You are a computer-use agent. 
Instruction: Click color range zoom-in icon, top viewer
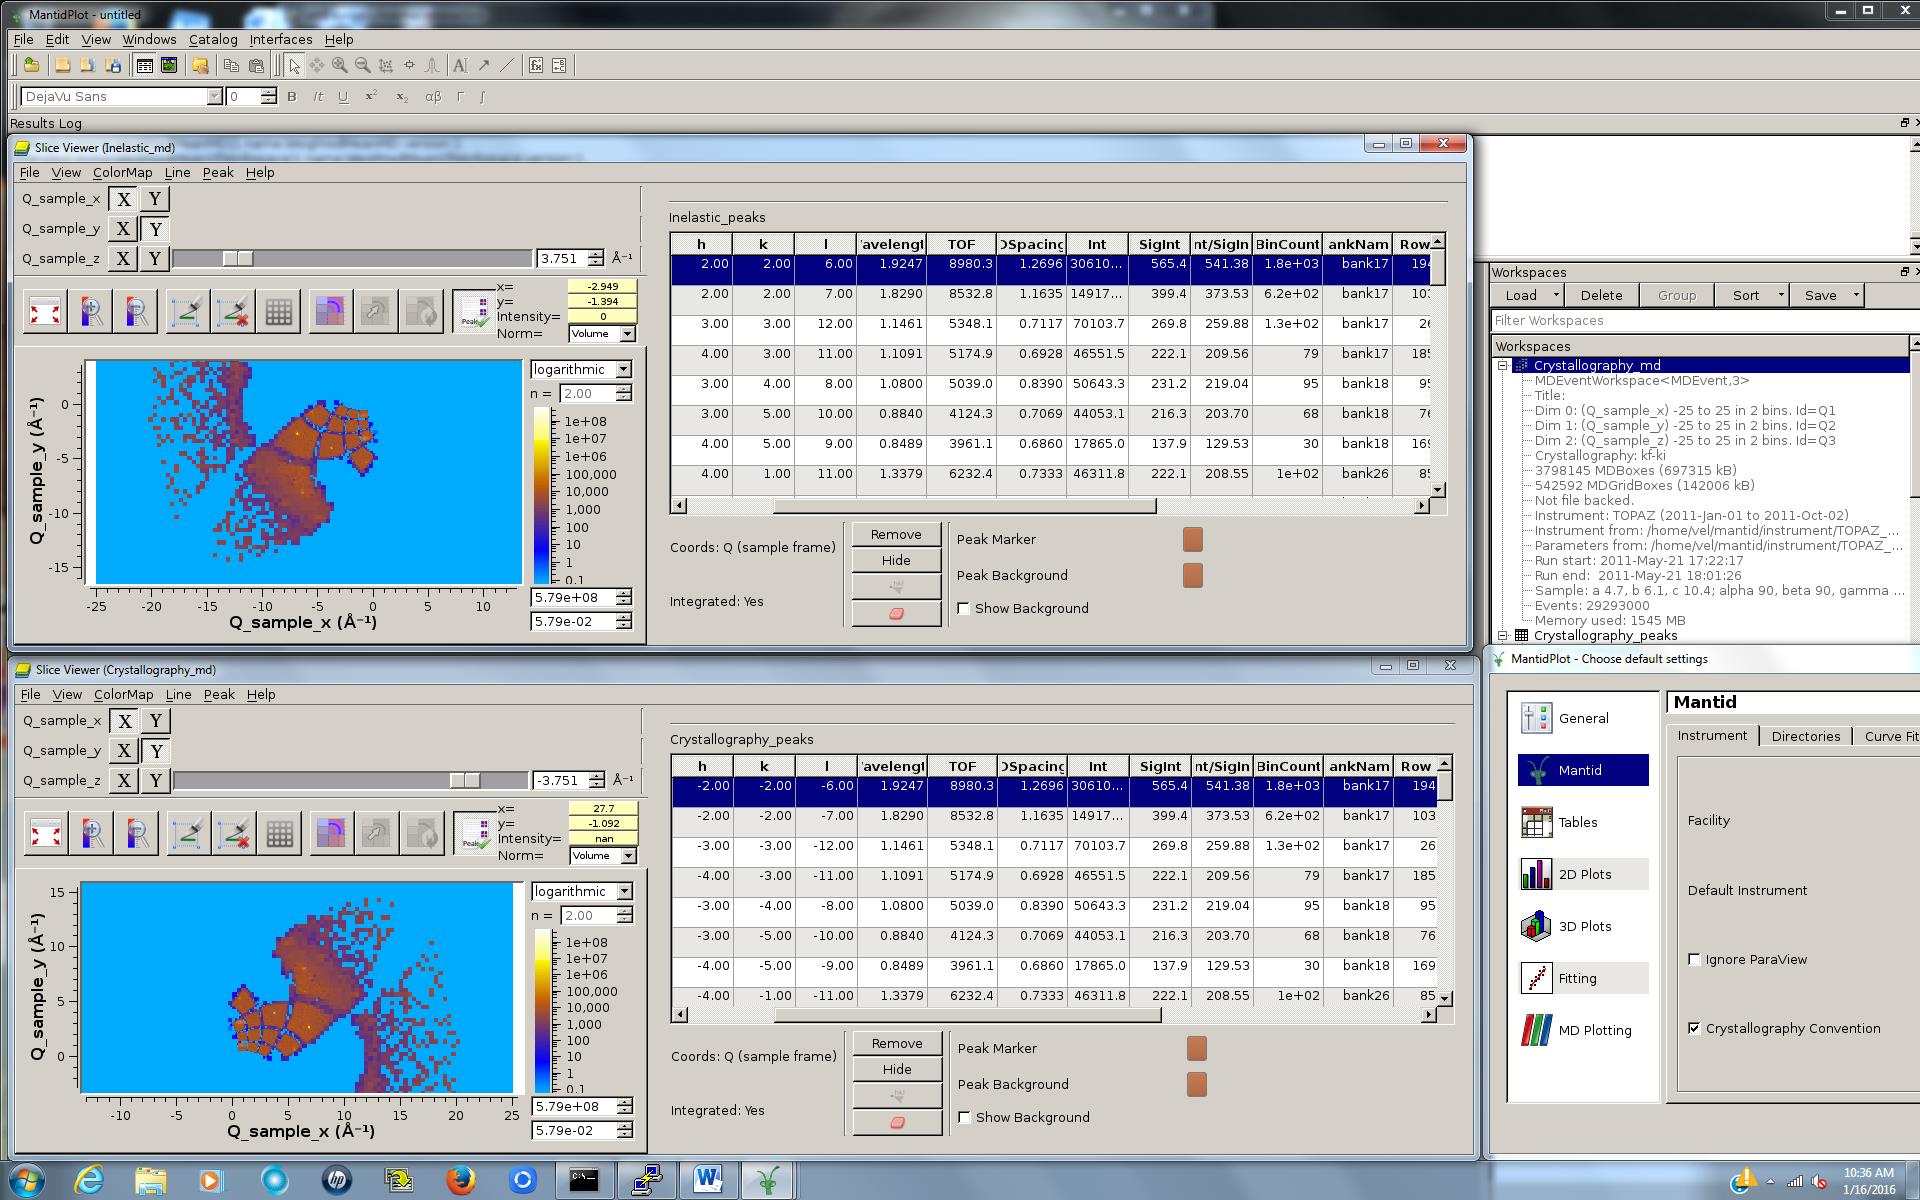click(91, 311)
